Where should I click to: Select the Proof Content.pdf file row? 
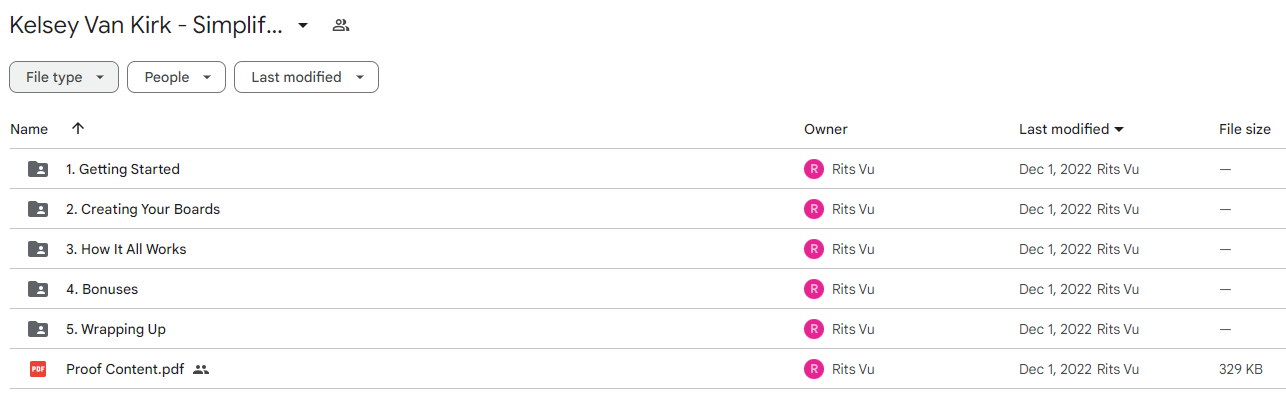pyautogui.click(x=643, y=369)
